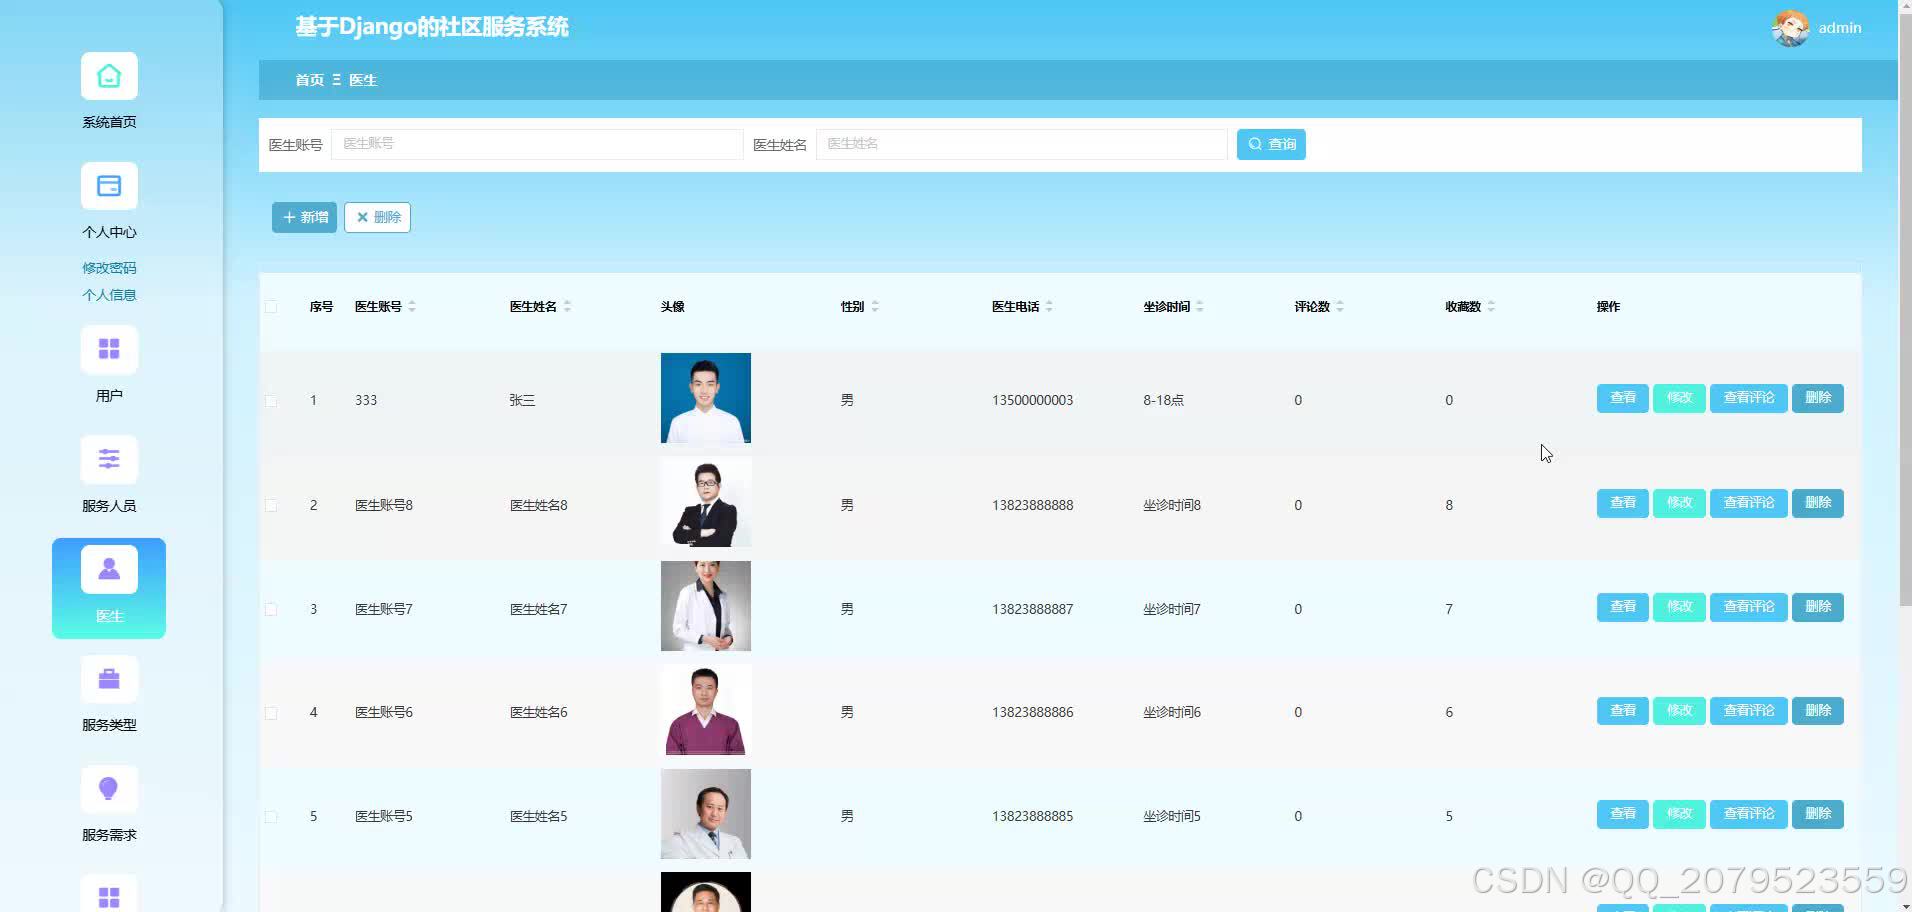Click 修改 button for 医生姓名5 row
The height and width of the screenshot is (912, 1912).
click(1679, 814)
